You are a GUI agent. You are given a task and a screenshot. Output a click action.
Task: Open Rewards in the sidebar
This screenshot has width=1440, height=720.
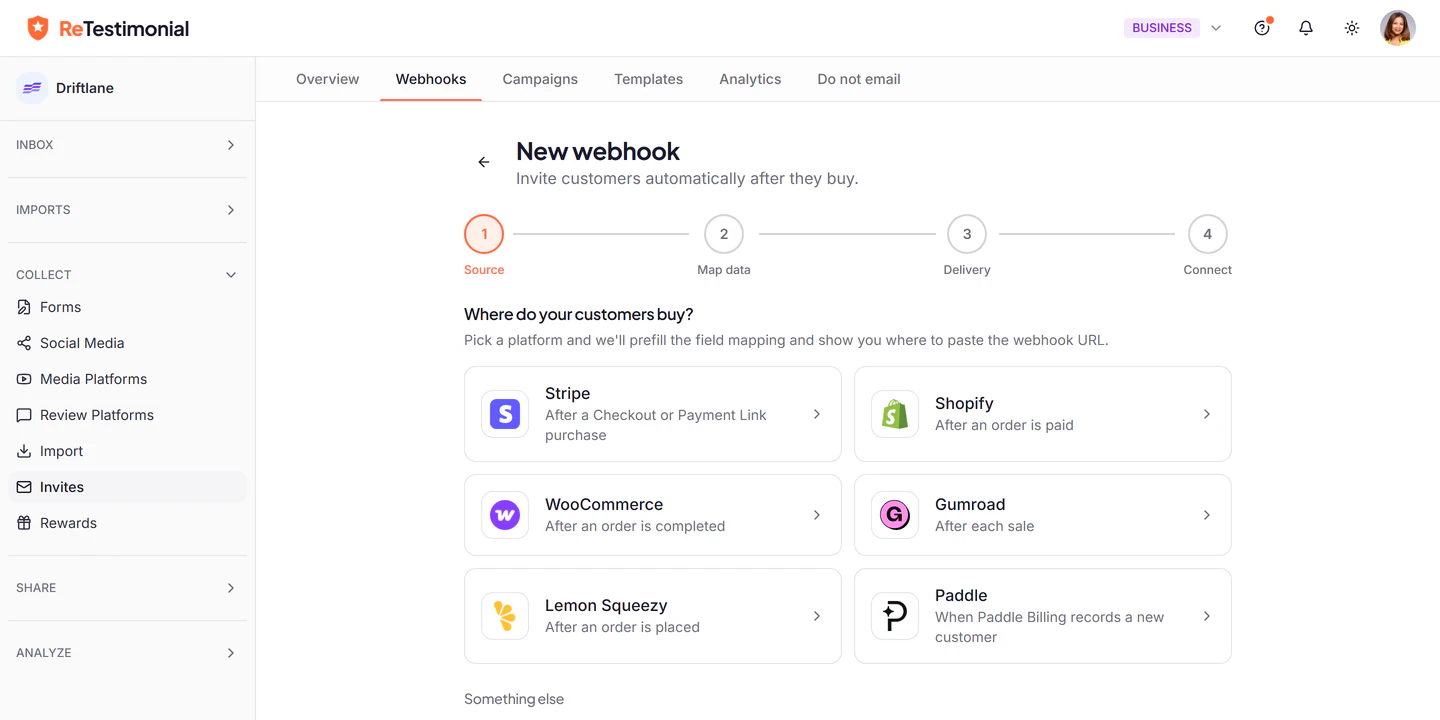tap(127, 523)
